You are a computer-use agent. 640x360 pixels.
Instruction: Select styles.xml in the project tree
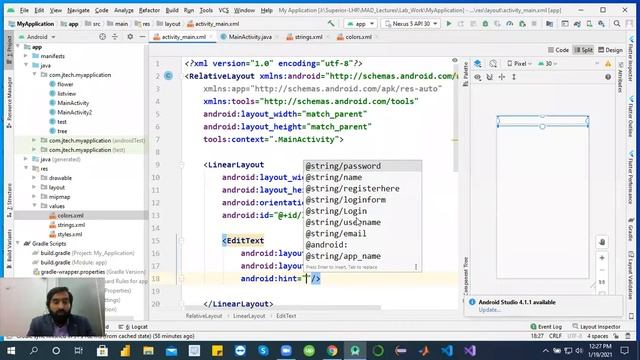(x=69, y=234)
